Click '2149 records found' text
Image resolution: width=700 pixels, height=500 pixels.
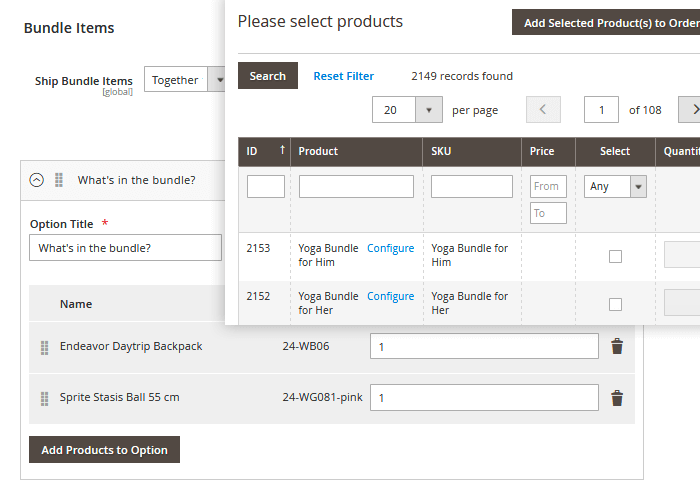click(462, 76)
